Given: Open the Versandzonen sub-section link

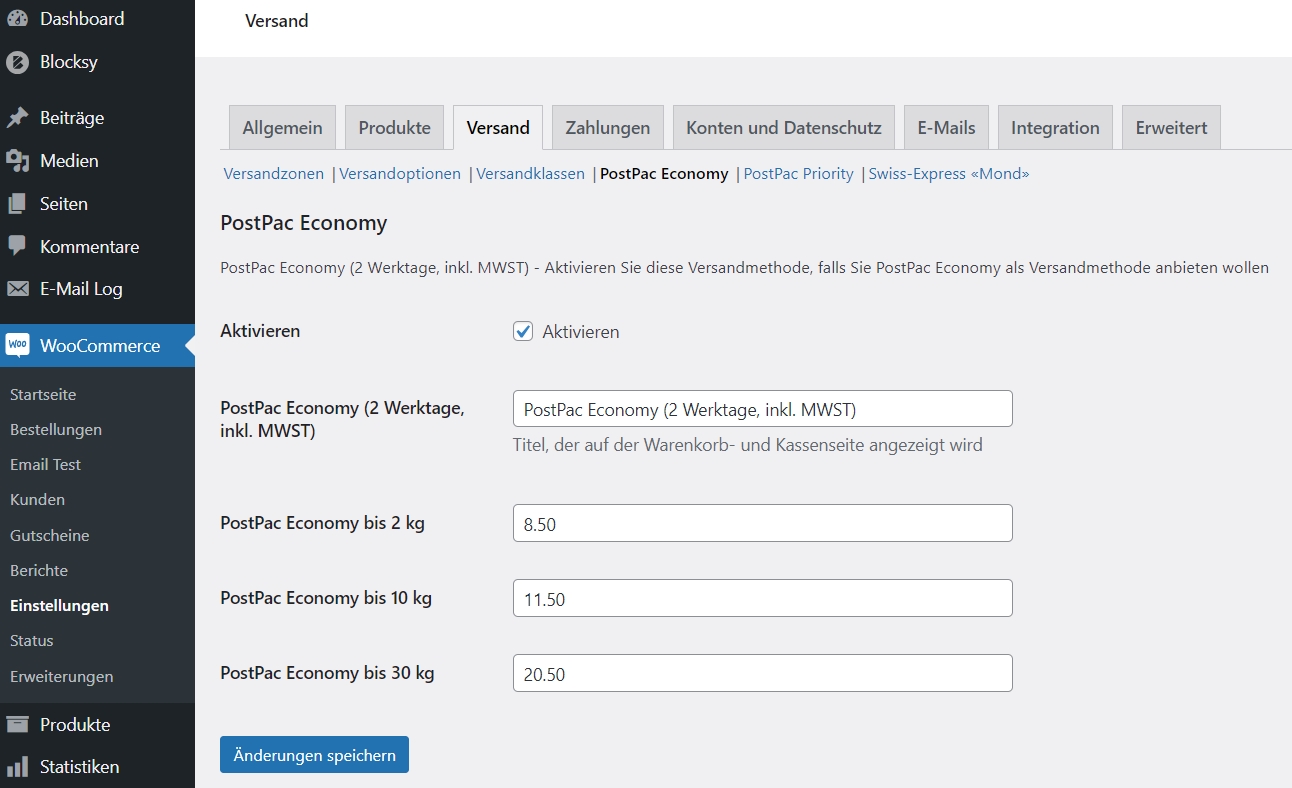Looking at the screenshot, I should pyautogui.click(x=274, y=174).
